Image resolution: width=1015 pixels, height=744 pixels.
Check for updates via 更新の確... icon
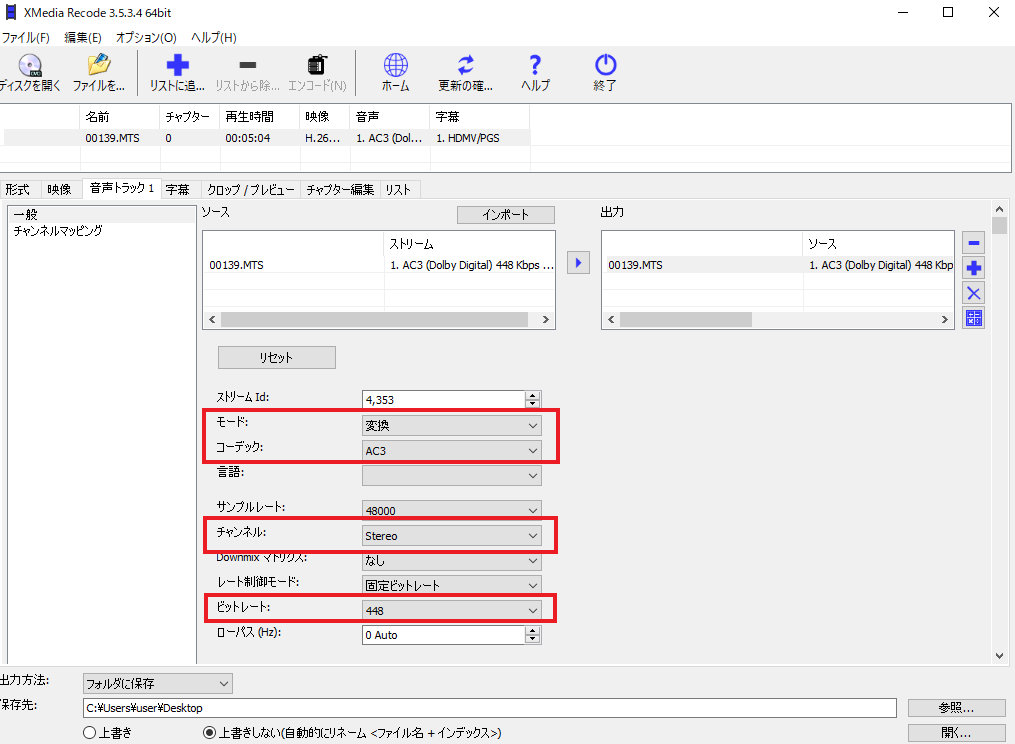(465, 73)
